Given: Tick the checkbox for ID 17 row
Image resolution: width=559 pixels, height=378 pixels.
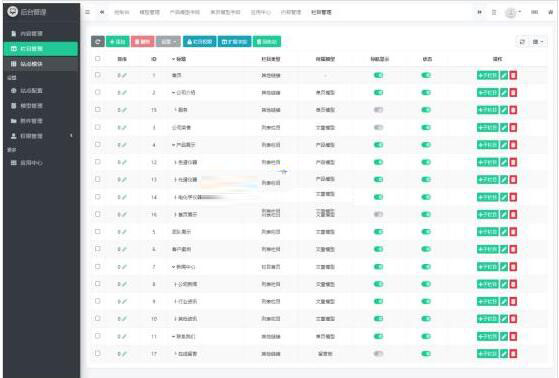Looking at the screenshot, I should 98,353.
